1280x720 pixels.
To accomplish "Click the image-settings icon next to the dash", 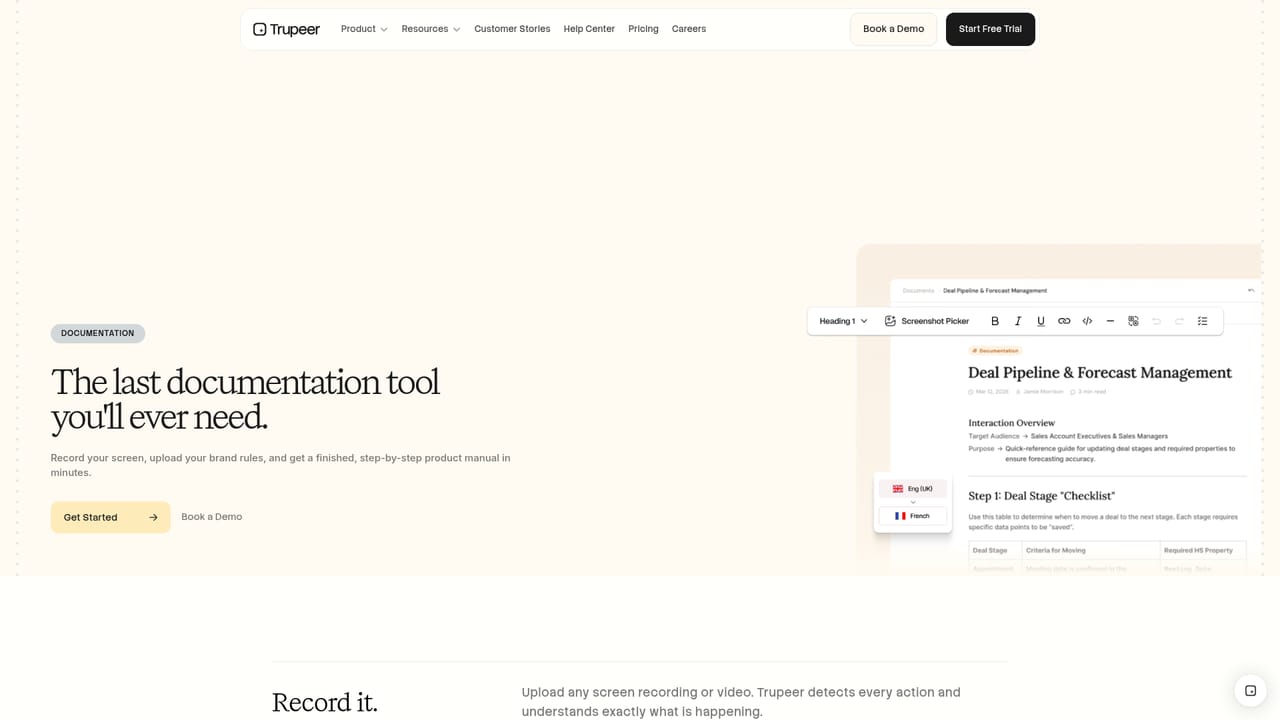I will coord(1133,321).
